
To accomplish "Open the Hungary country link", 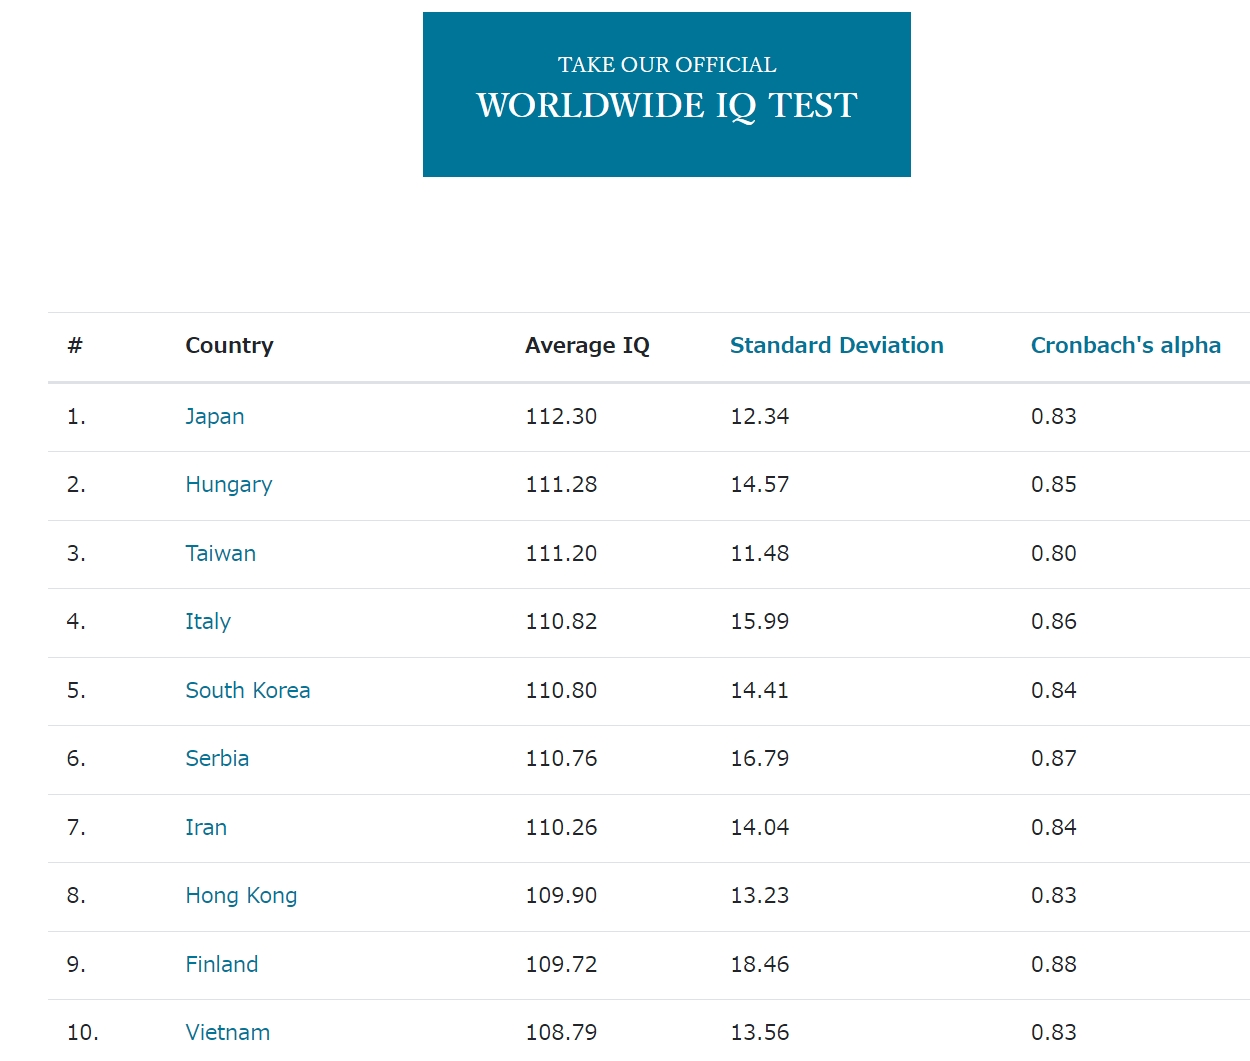I will coord(228,485).
